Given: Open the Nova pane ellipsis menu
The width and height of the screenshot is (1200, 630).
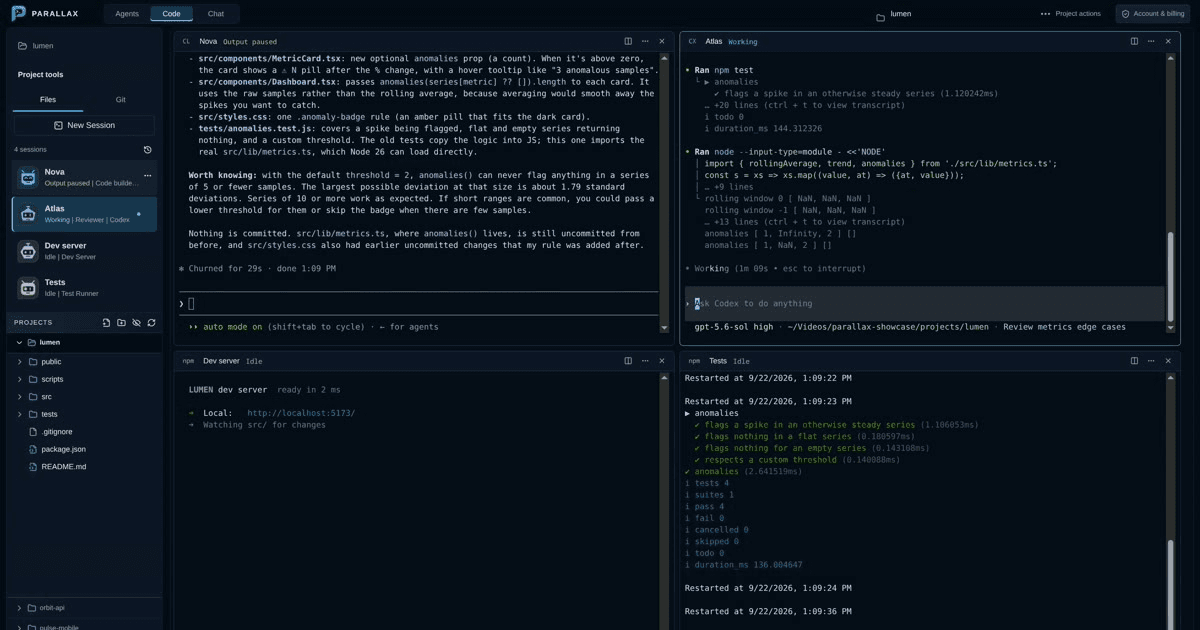Looking at the screenshot, I should coord(645,41).
